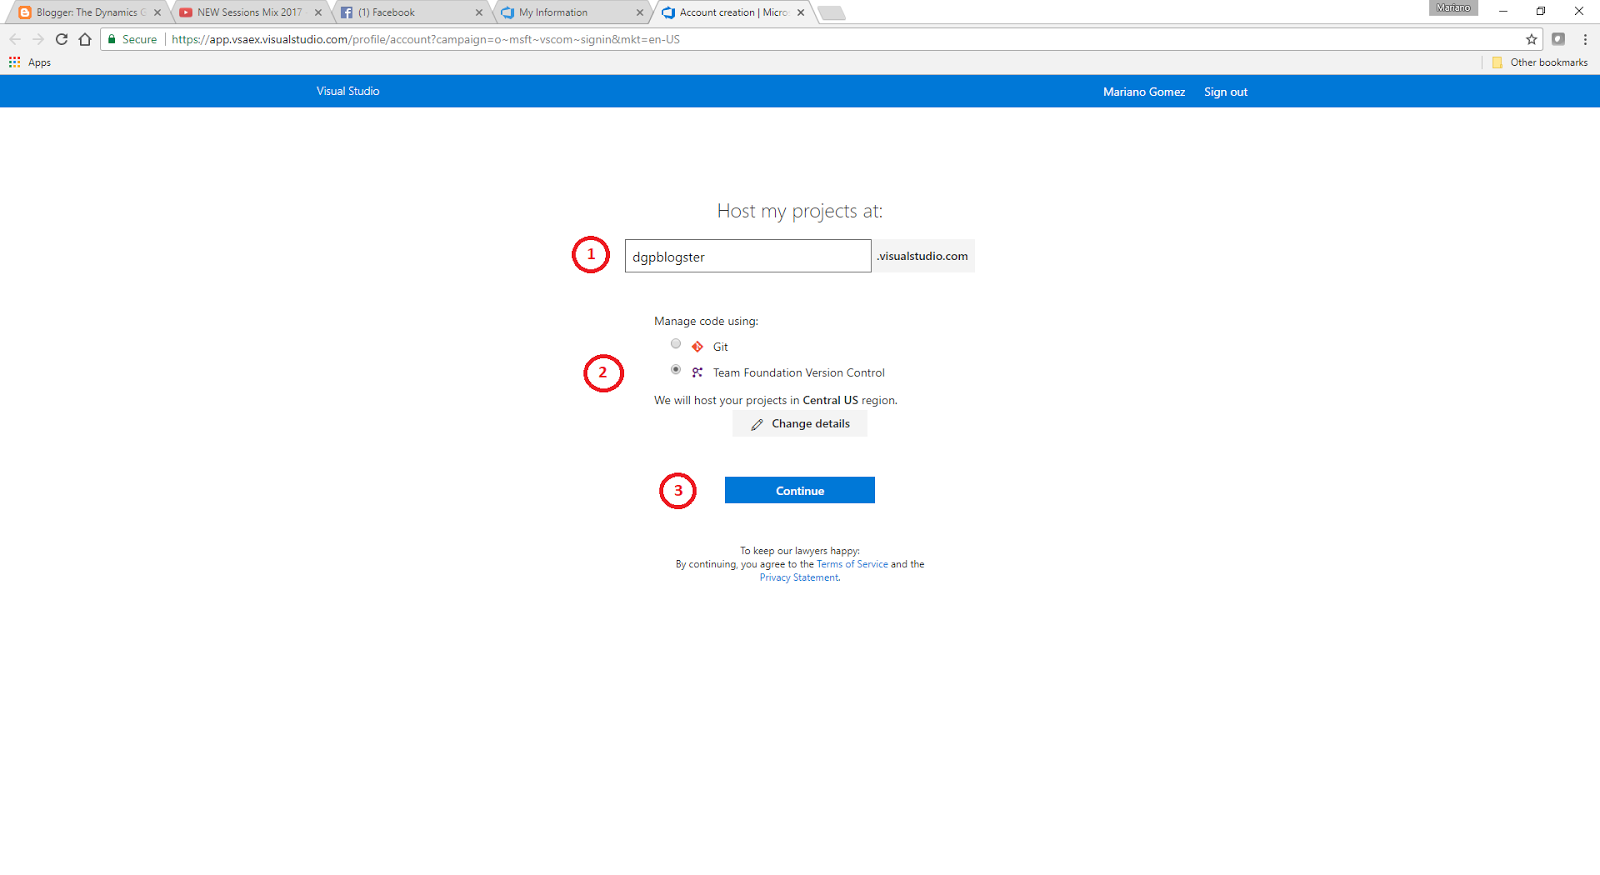Click the browser back arrow
The width and height of the screenshot is (1600, 875).
(15, 39)
